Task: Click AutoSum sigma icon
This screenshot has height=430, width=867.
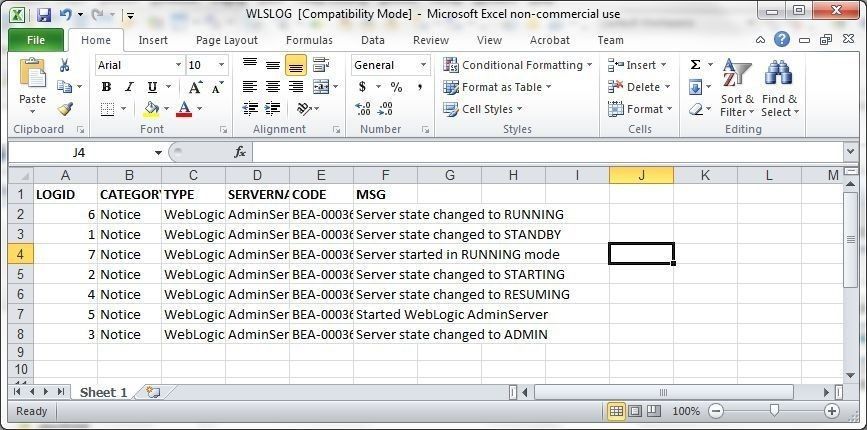Action: (695, 65)
